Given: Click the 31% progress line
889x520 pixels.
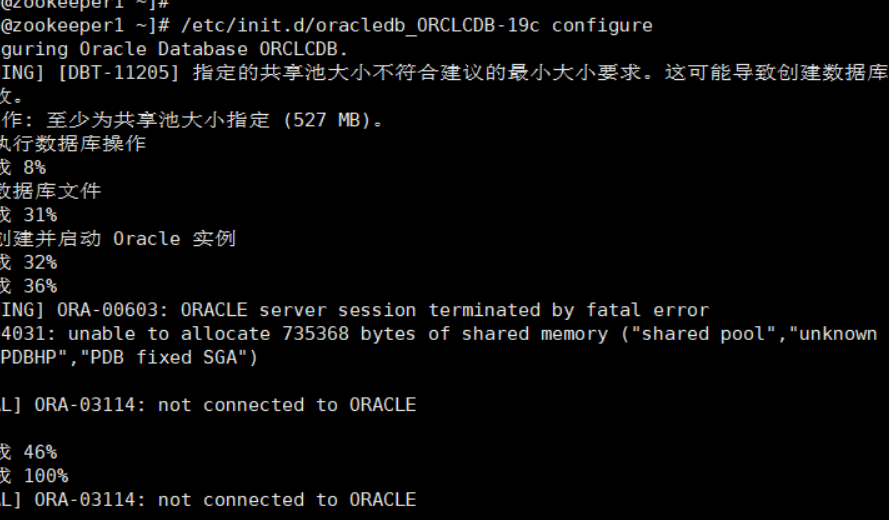Looking at the screenshot, I should [28, 215].
